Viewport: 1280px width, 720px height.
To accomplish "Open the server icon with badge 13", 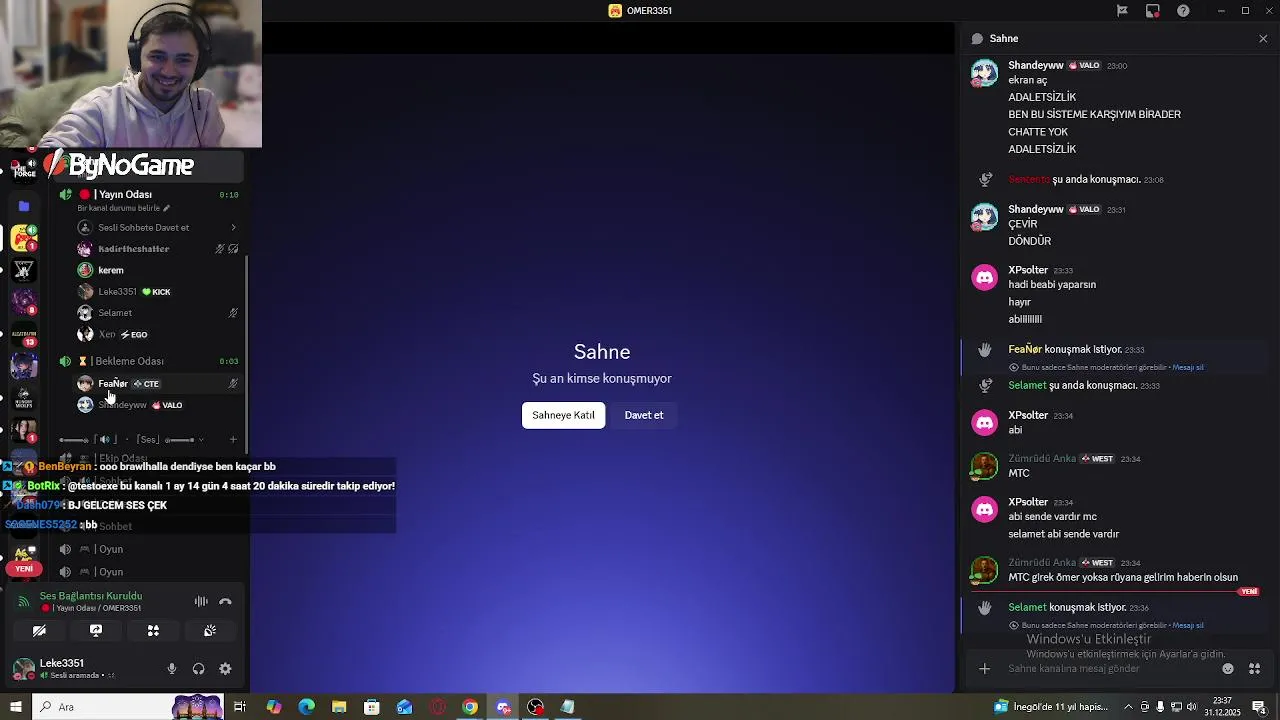I will 24,334.
